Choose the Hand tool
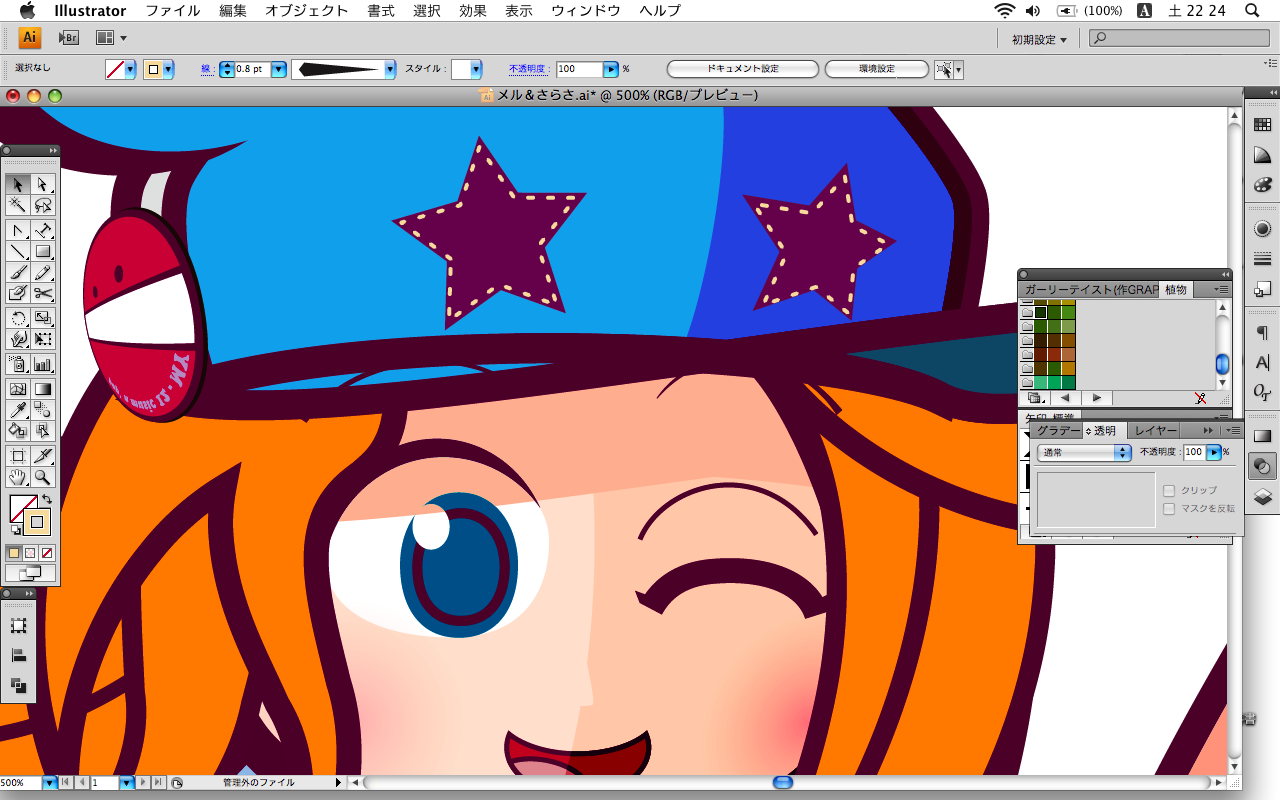Image resolution: width=1280 pixels, height=800 pixels. click(17, 477)
